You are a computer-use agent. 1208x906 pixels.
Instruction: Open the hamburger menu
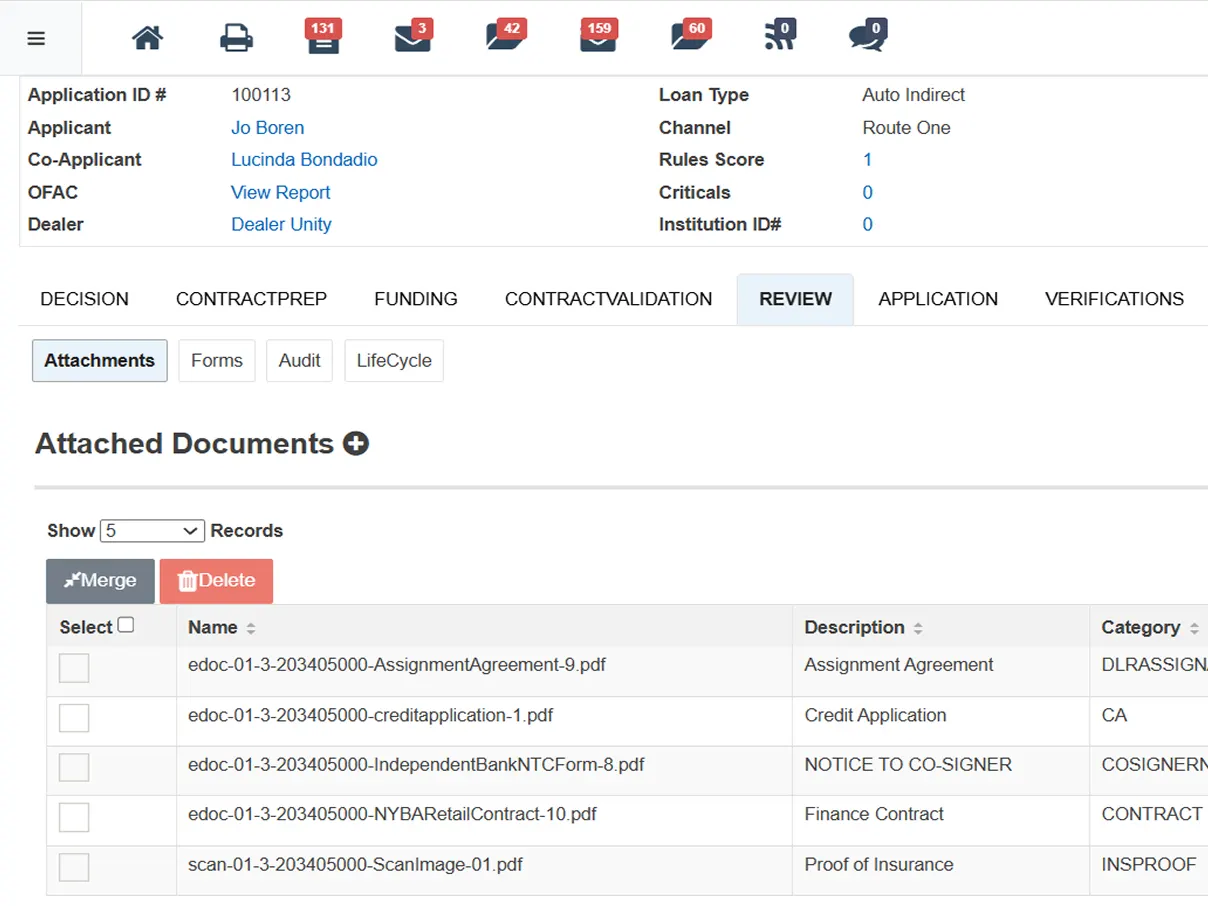[x=36, y=39]
